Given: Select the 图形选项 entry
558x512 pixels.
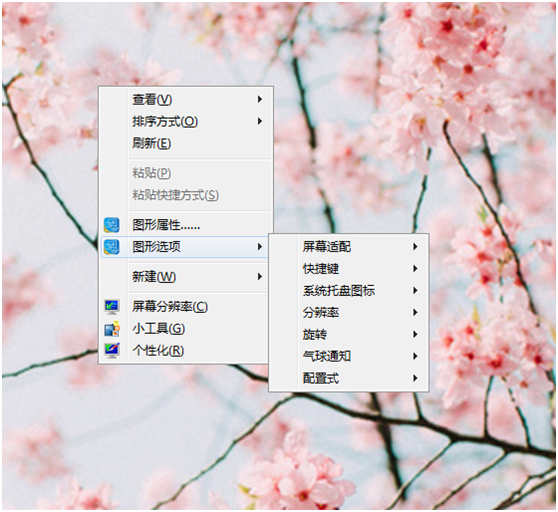Looking at the screenshot, I should (x=185, y=247).
